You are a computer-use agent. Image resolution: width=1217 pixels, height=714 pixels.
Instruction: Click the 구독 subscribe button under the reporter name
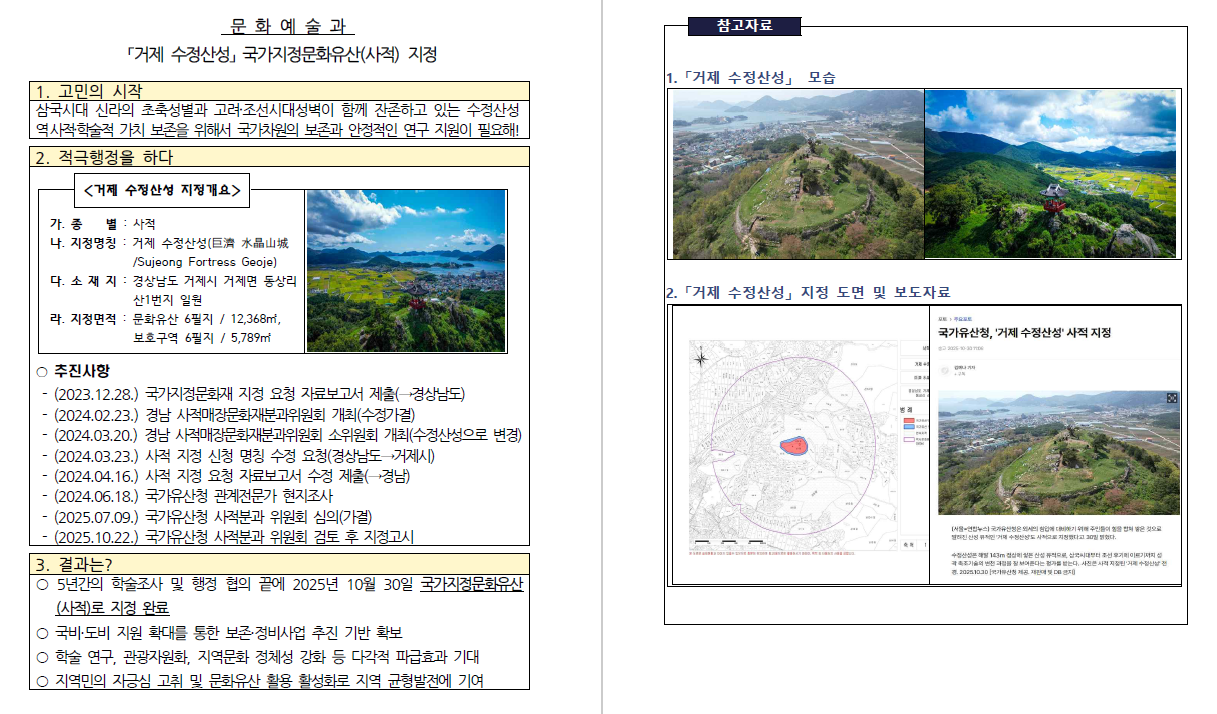960,374
